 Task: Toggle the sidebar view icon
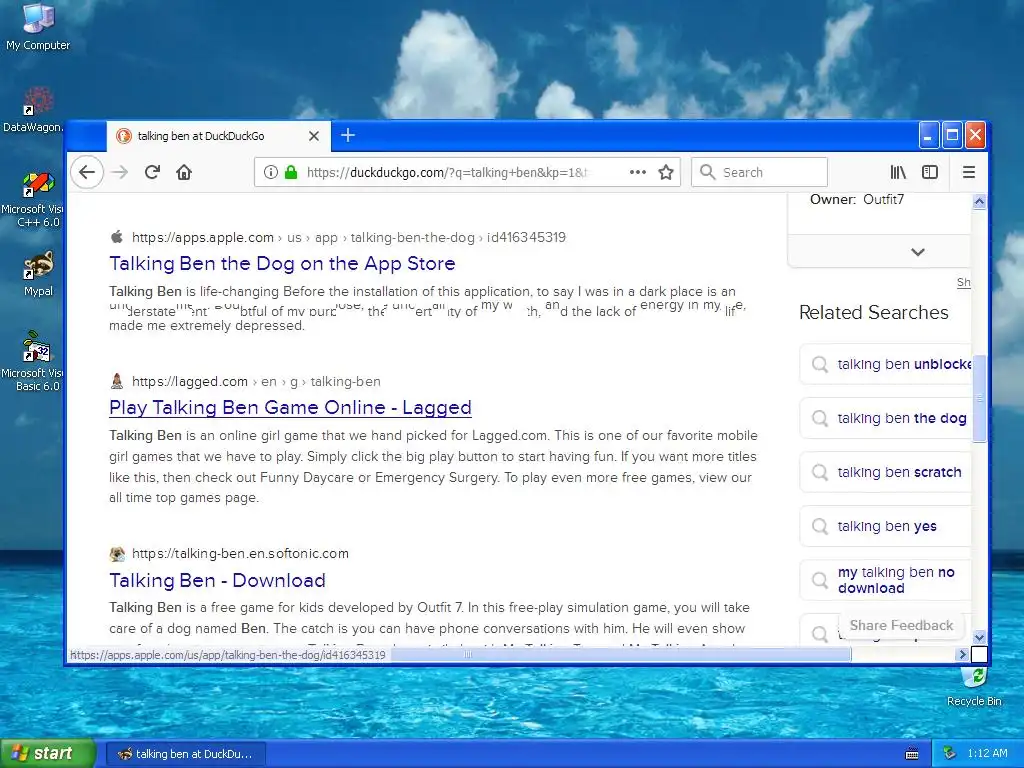pos(930,172)
